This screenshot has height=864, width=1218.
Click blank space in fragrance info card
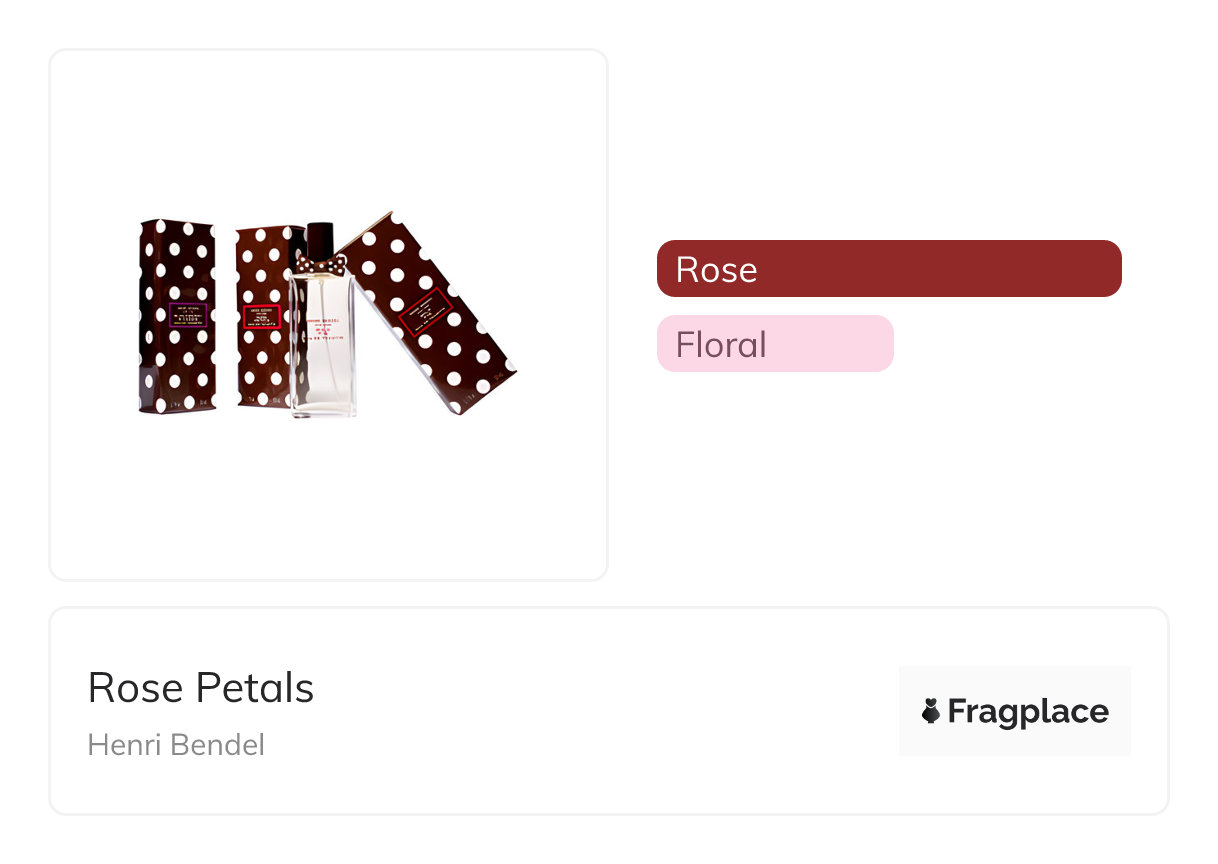point(600,712)
